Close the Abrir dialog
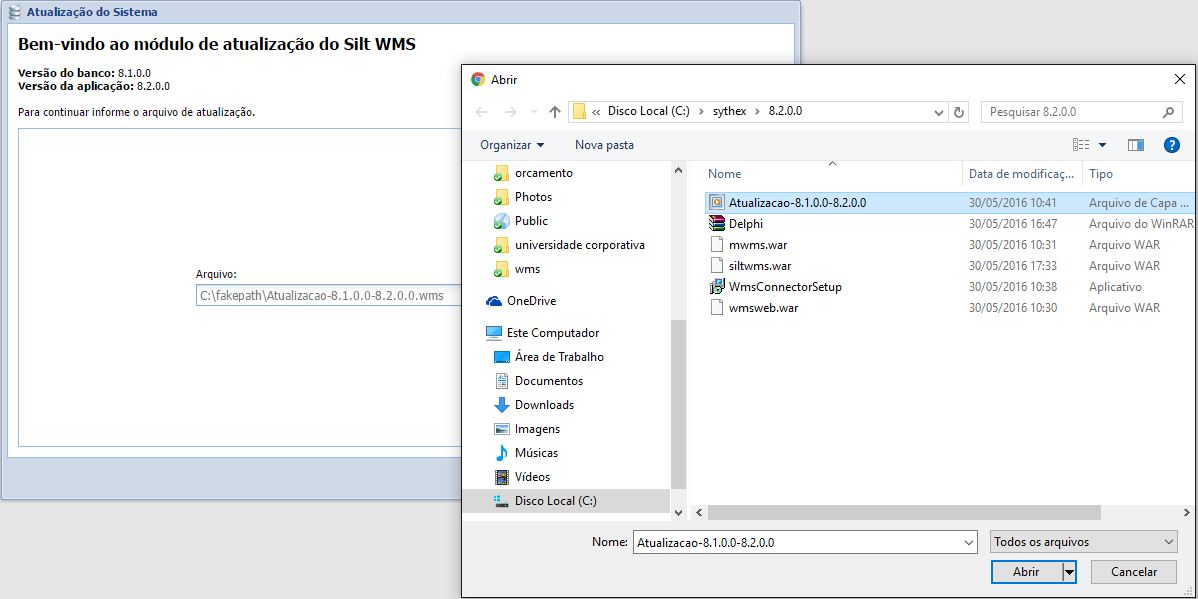Image resolution: width=1198 pixels, height=599 pixels. 1180,79
